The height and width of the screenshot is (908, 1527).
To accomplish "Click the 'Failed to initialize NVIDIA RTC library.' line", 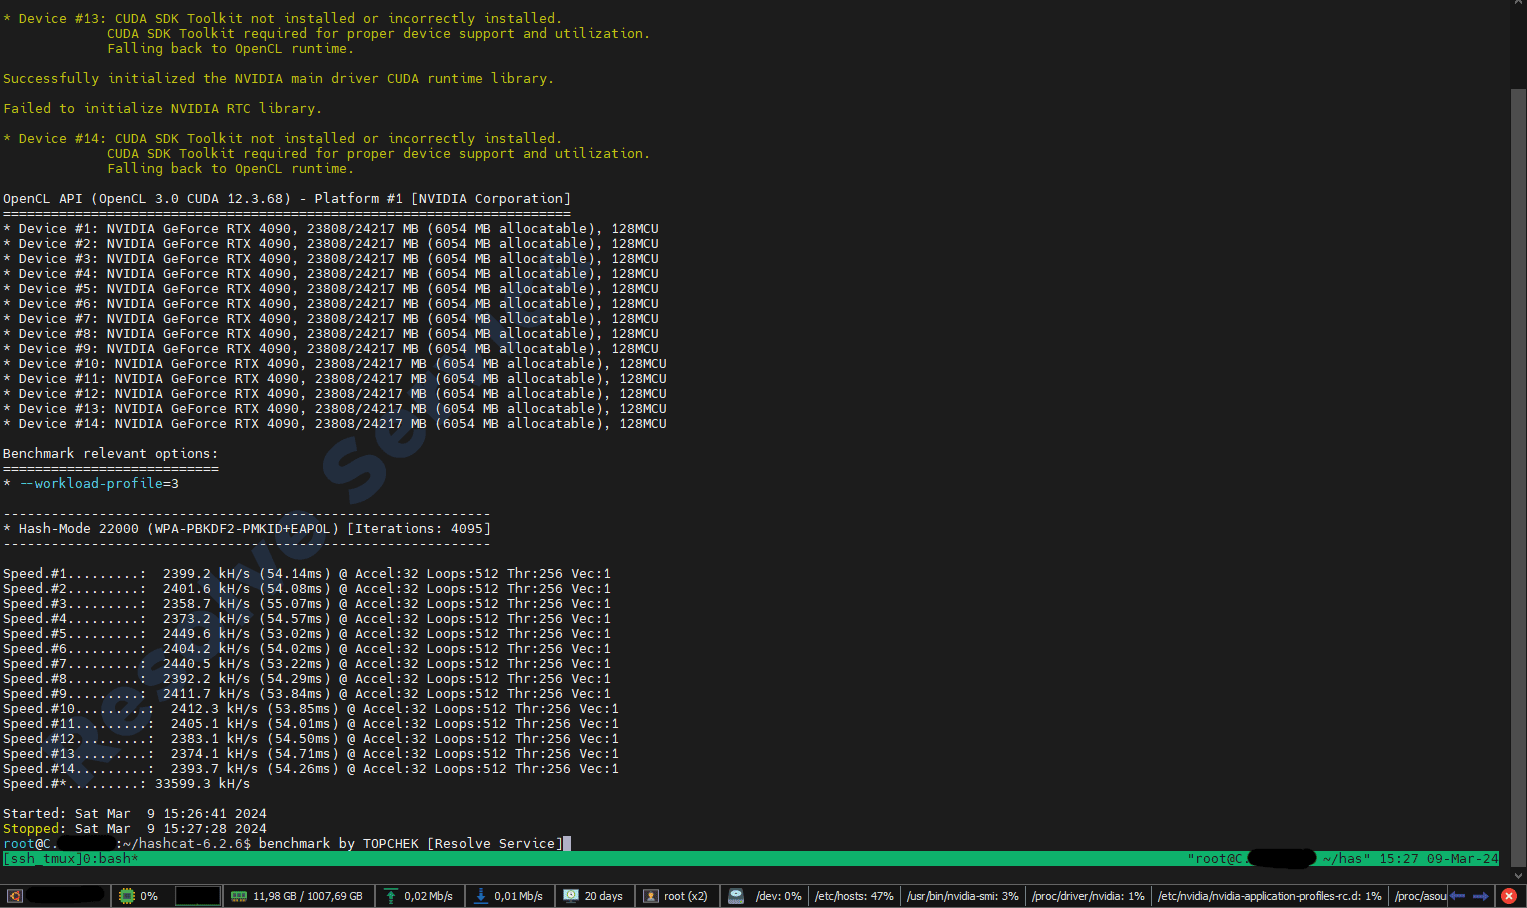I will click(163, 109).
